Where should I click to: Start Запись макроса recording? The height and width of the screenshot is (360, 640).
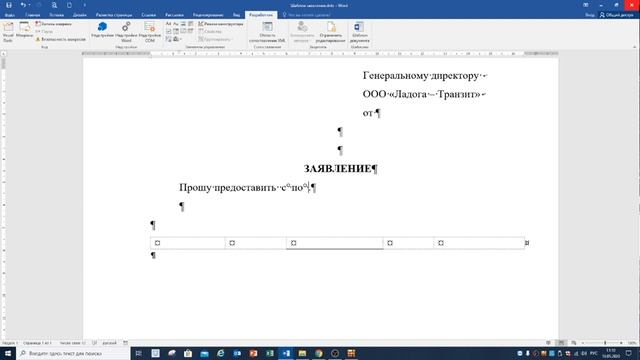point(53,24)
